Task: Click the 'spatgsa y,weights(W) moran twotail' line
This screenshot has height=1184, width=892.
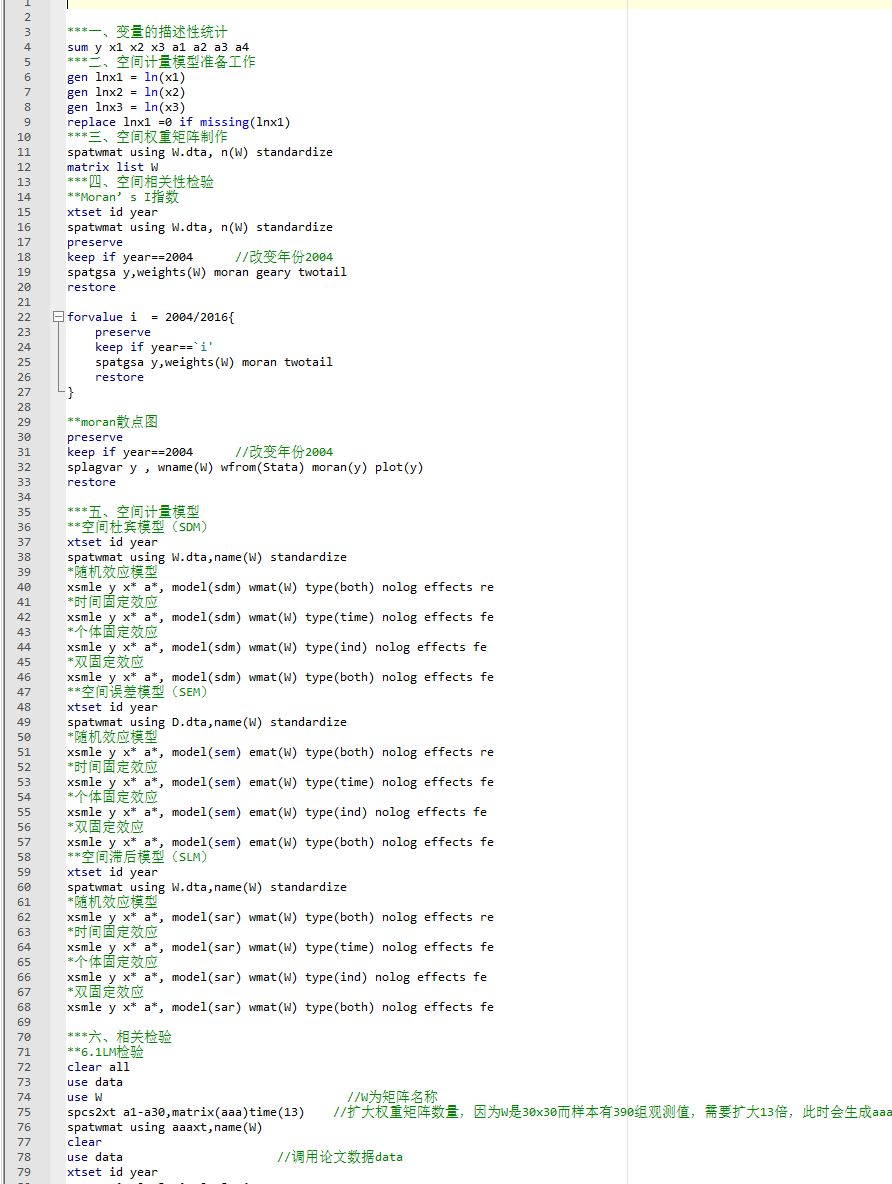Action: (214, 362)
